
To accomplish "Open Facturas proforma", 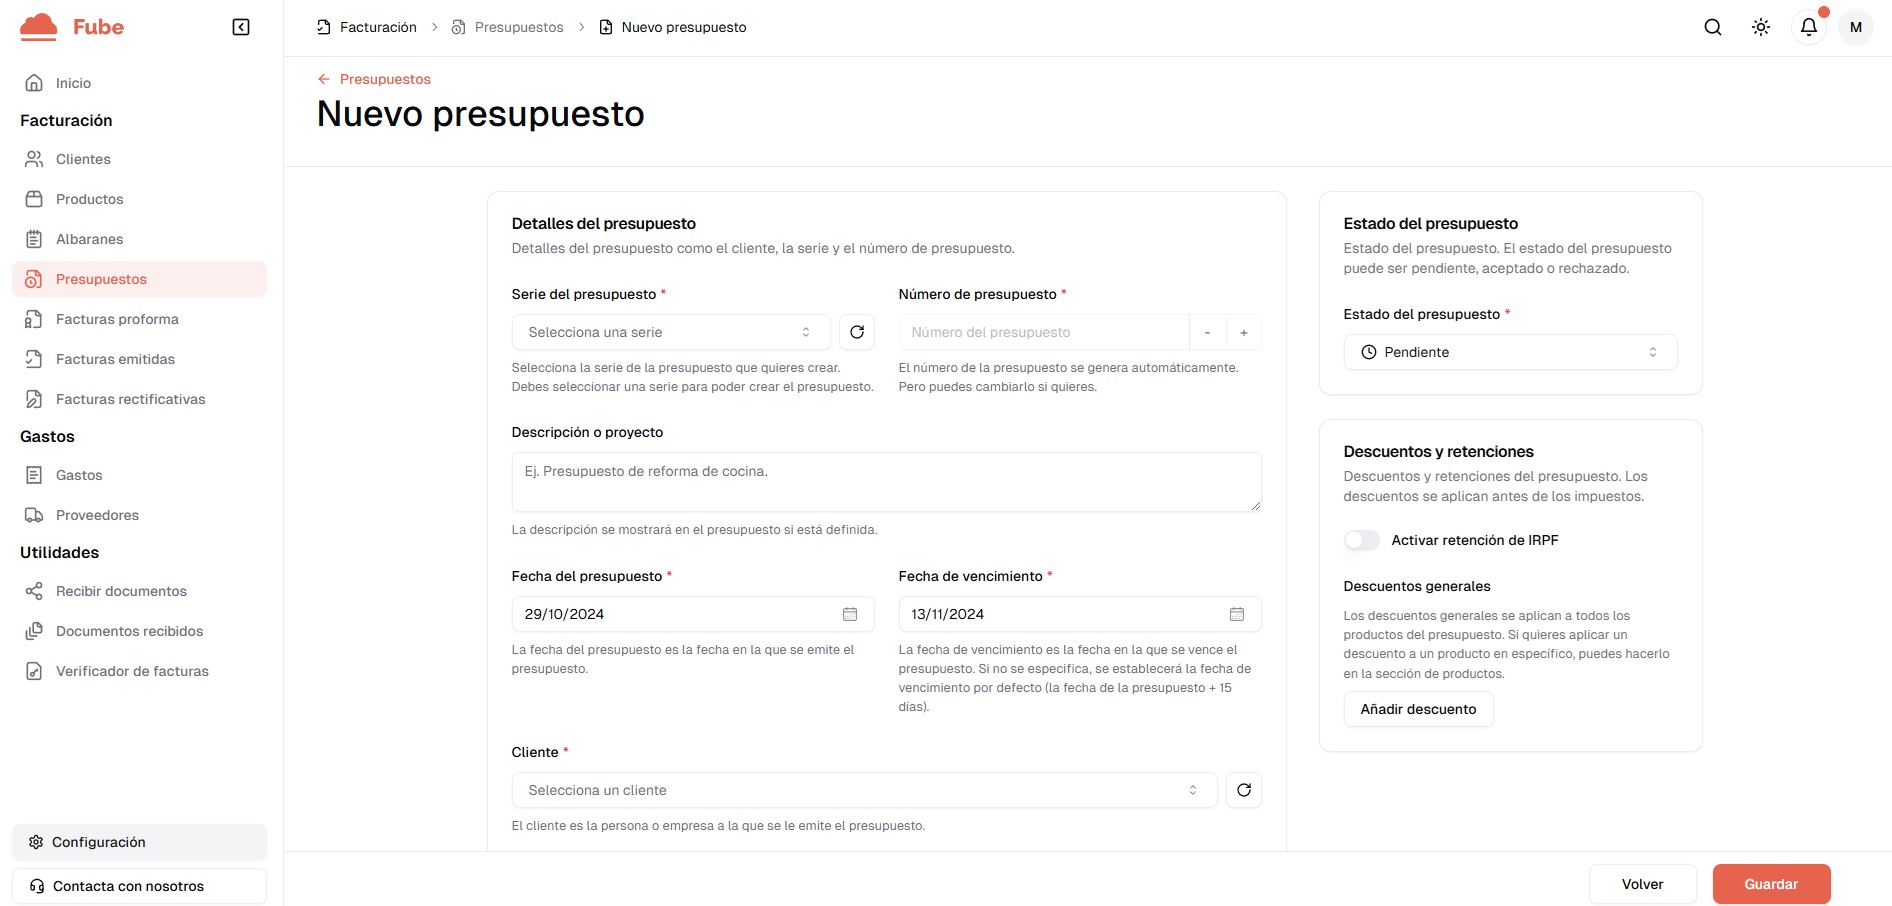I will pyautogui.click(x=139, y=319).
